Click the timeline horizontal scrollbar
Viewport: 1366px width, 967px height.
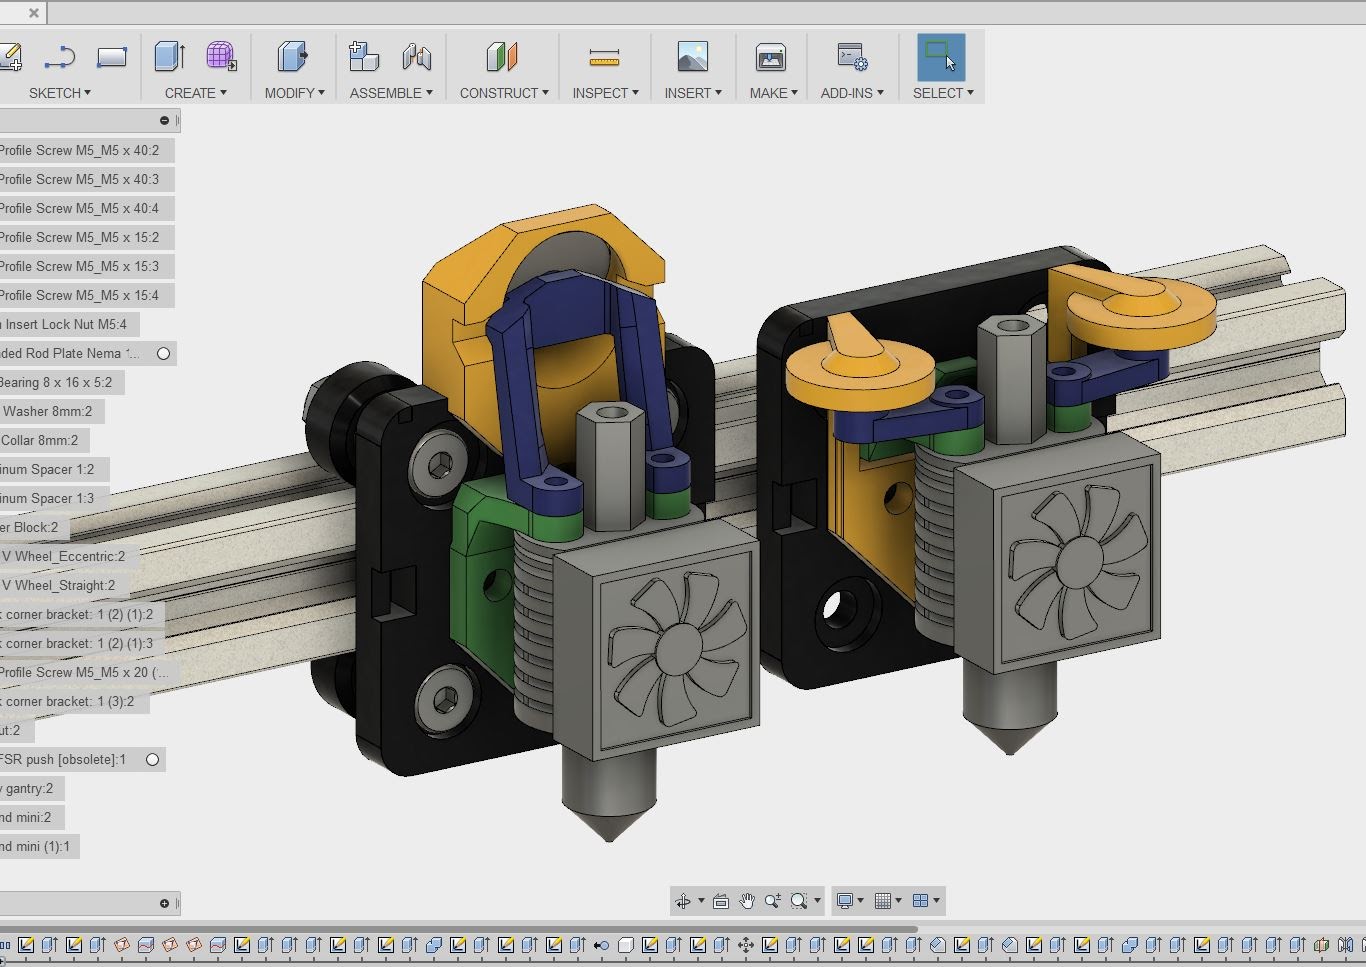458,928
